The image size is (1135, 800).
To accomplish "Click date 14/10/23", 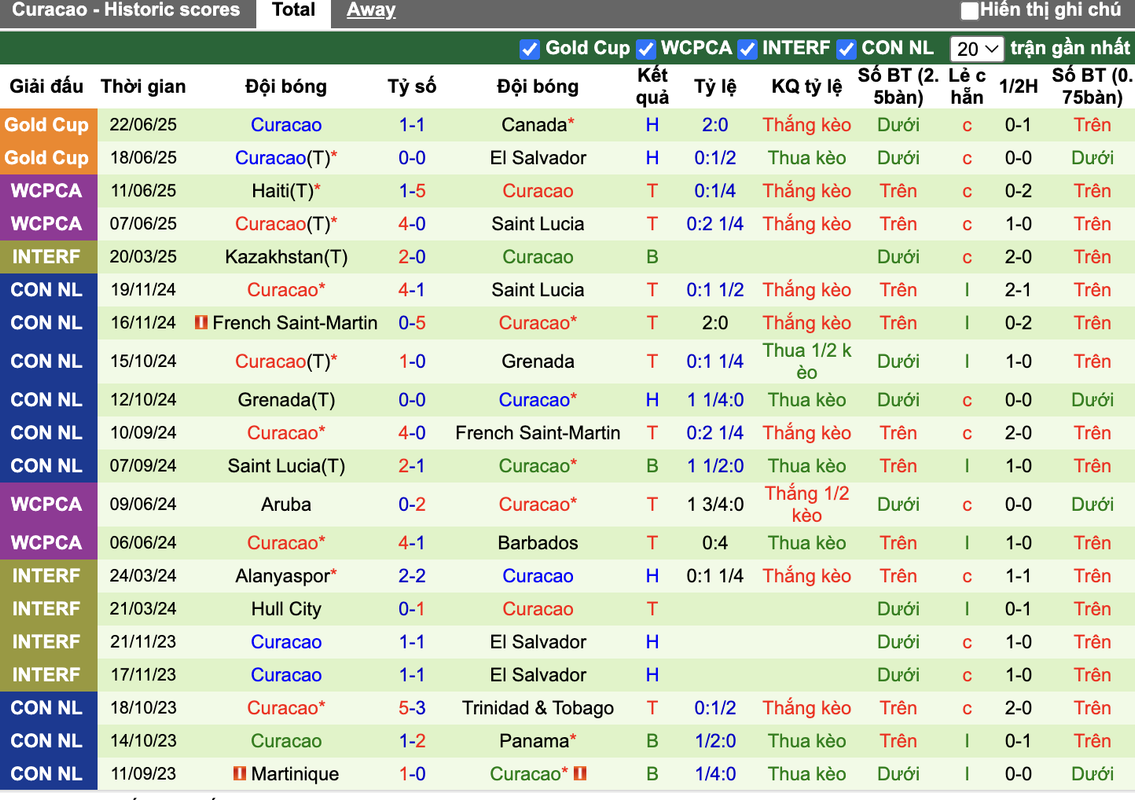I will pos(143,741).
